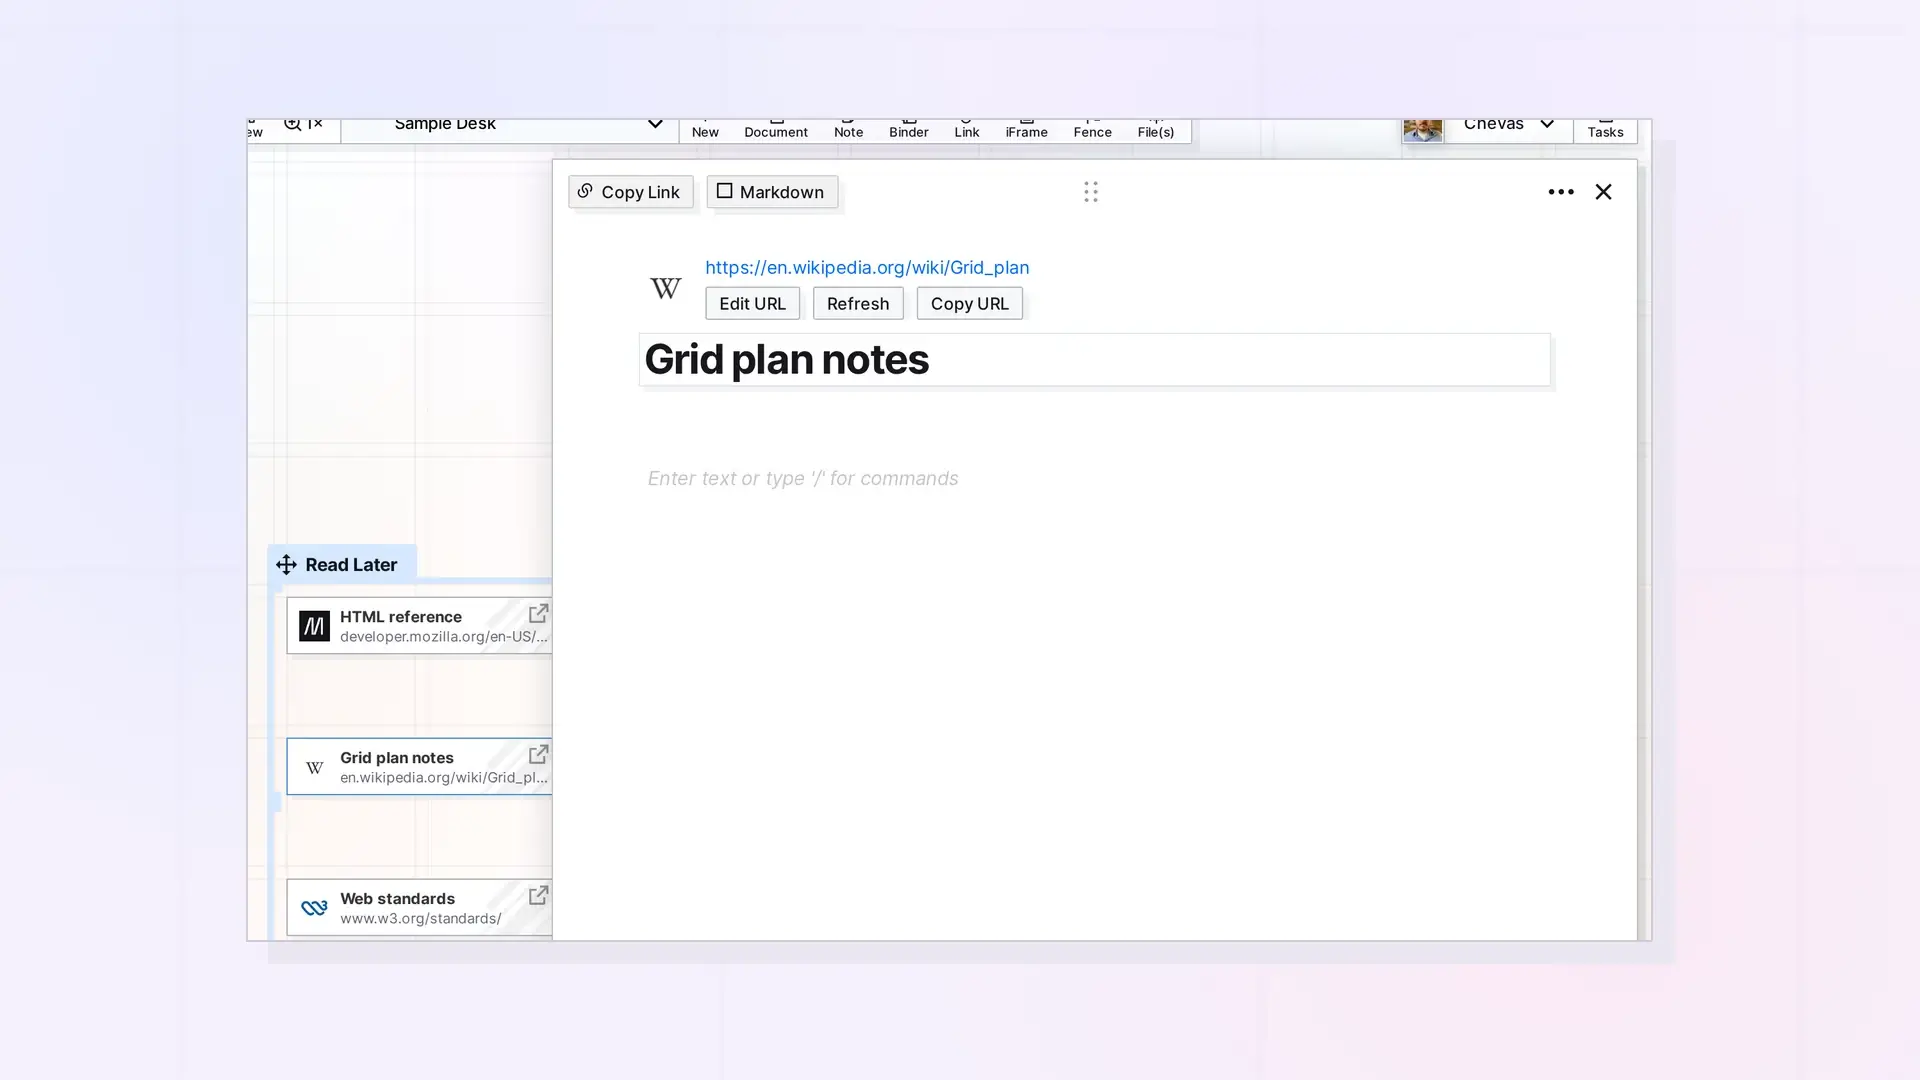Open the en.wikipedia.org Grid_plan link

tap(866, 267)
